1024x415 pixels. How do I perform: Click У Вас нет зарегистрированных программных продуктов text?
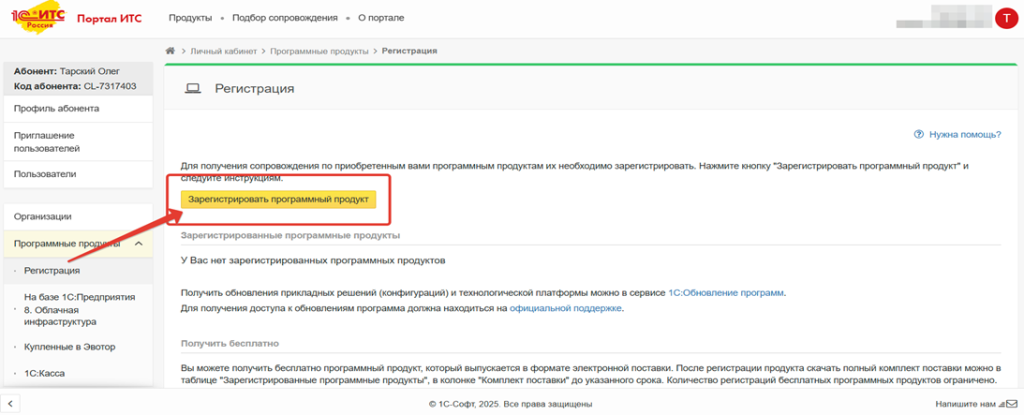pos(313,261)
